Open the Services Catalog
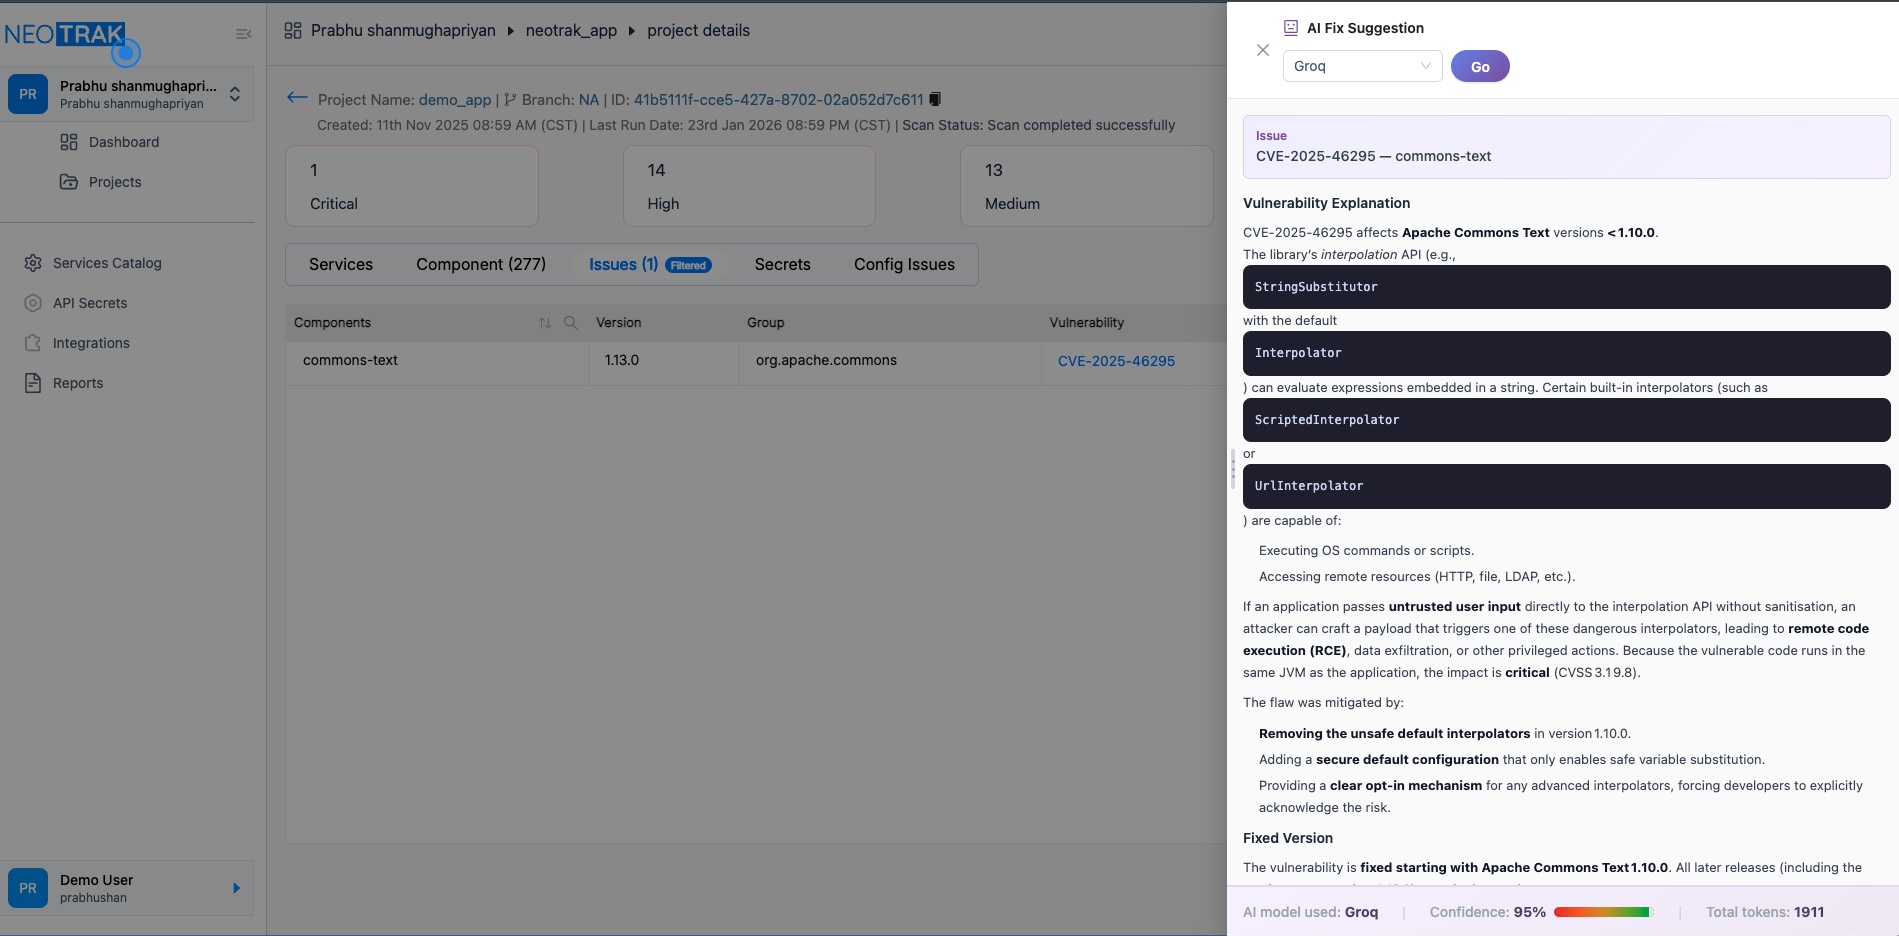The width and height of the screenshot is (1899, 936). click(107, 263)
